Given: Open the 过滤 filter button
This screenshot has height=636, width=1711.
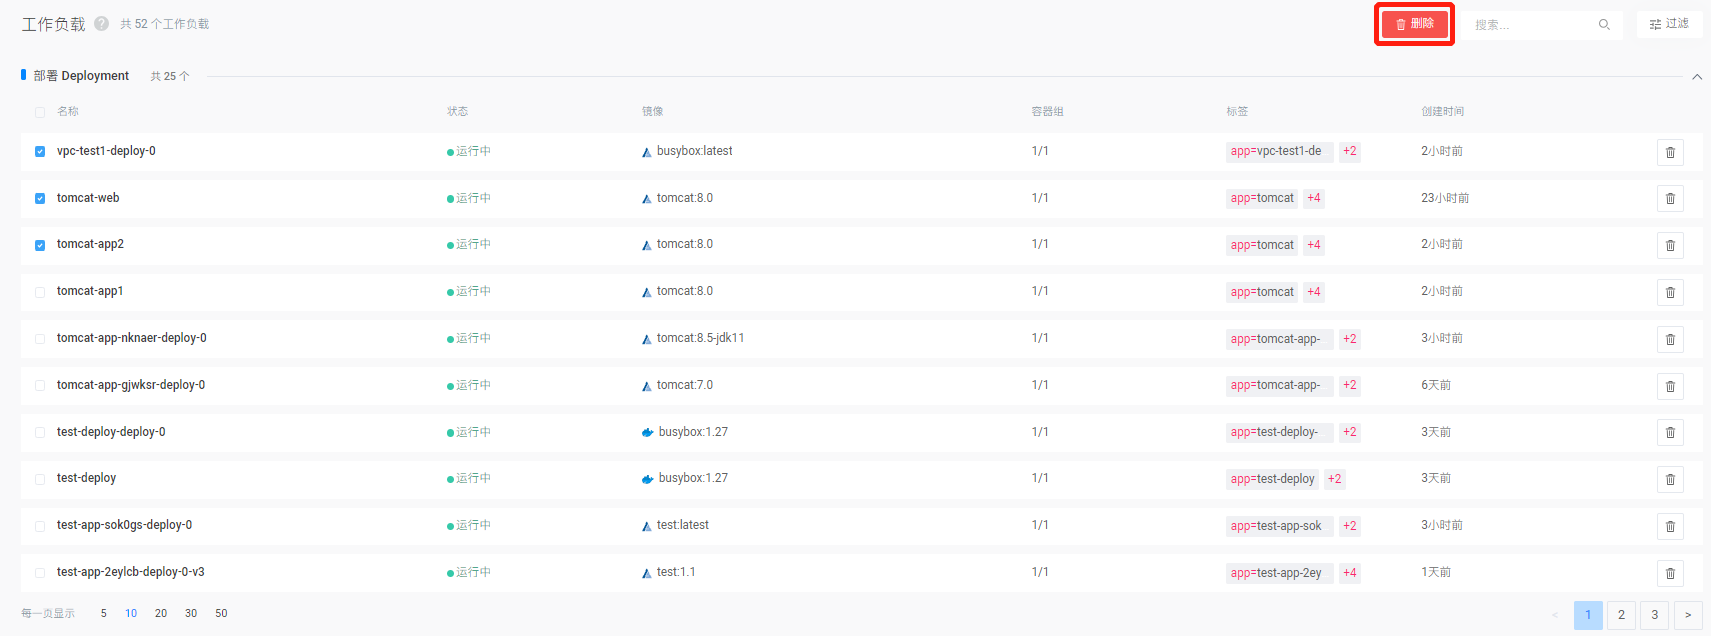Looking at the screenshot, I should pyautogui.click(x=1669, y=24).
